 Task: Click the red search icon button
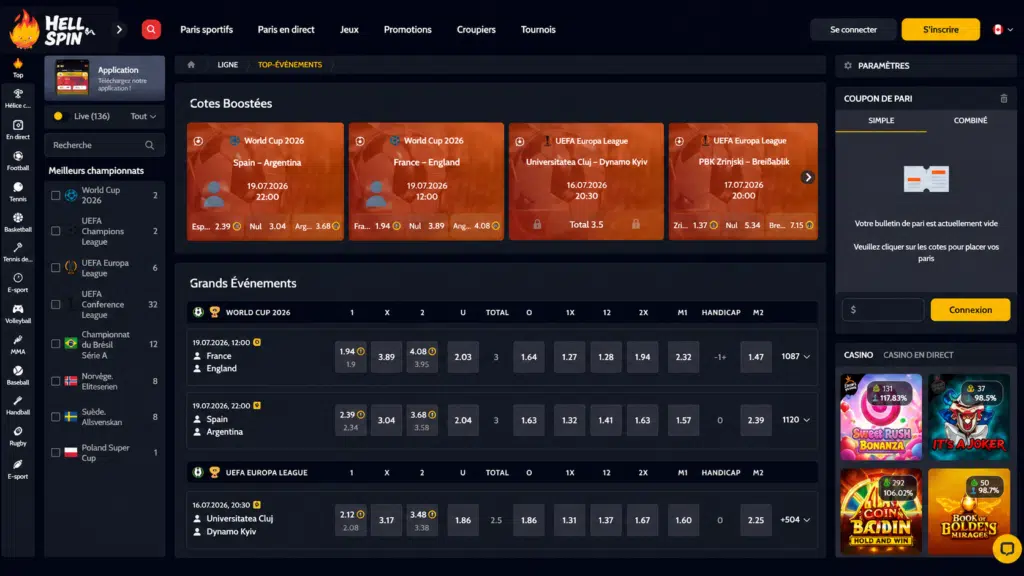(151, 29)
